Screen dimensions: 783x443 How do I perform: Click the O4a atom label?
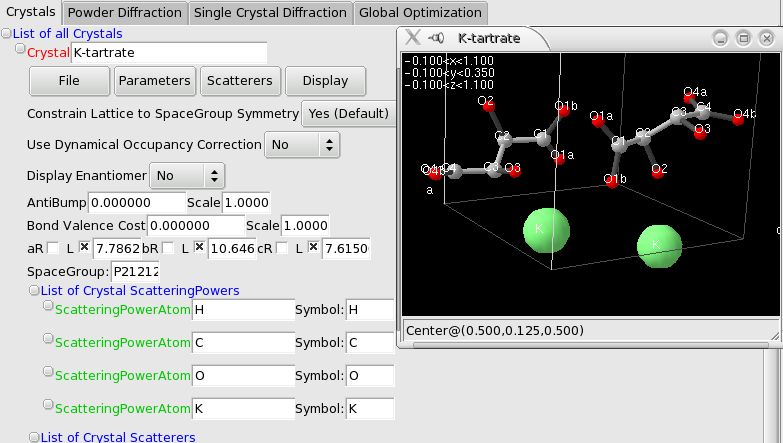(x=695, y=92)
